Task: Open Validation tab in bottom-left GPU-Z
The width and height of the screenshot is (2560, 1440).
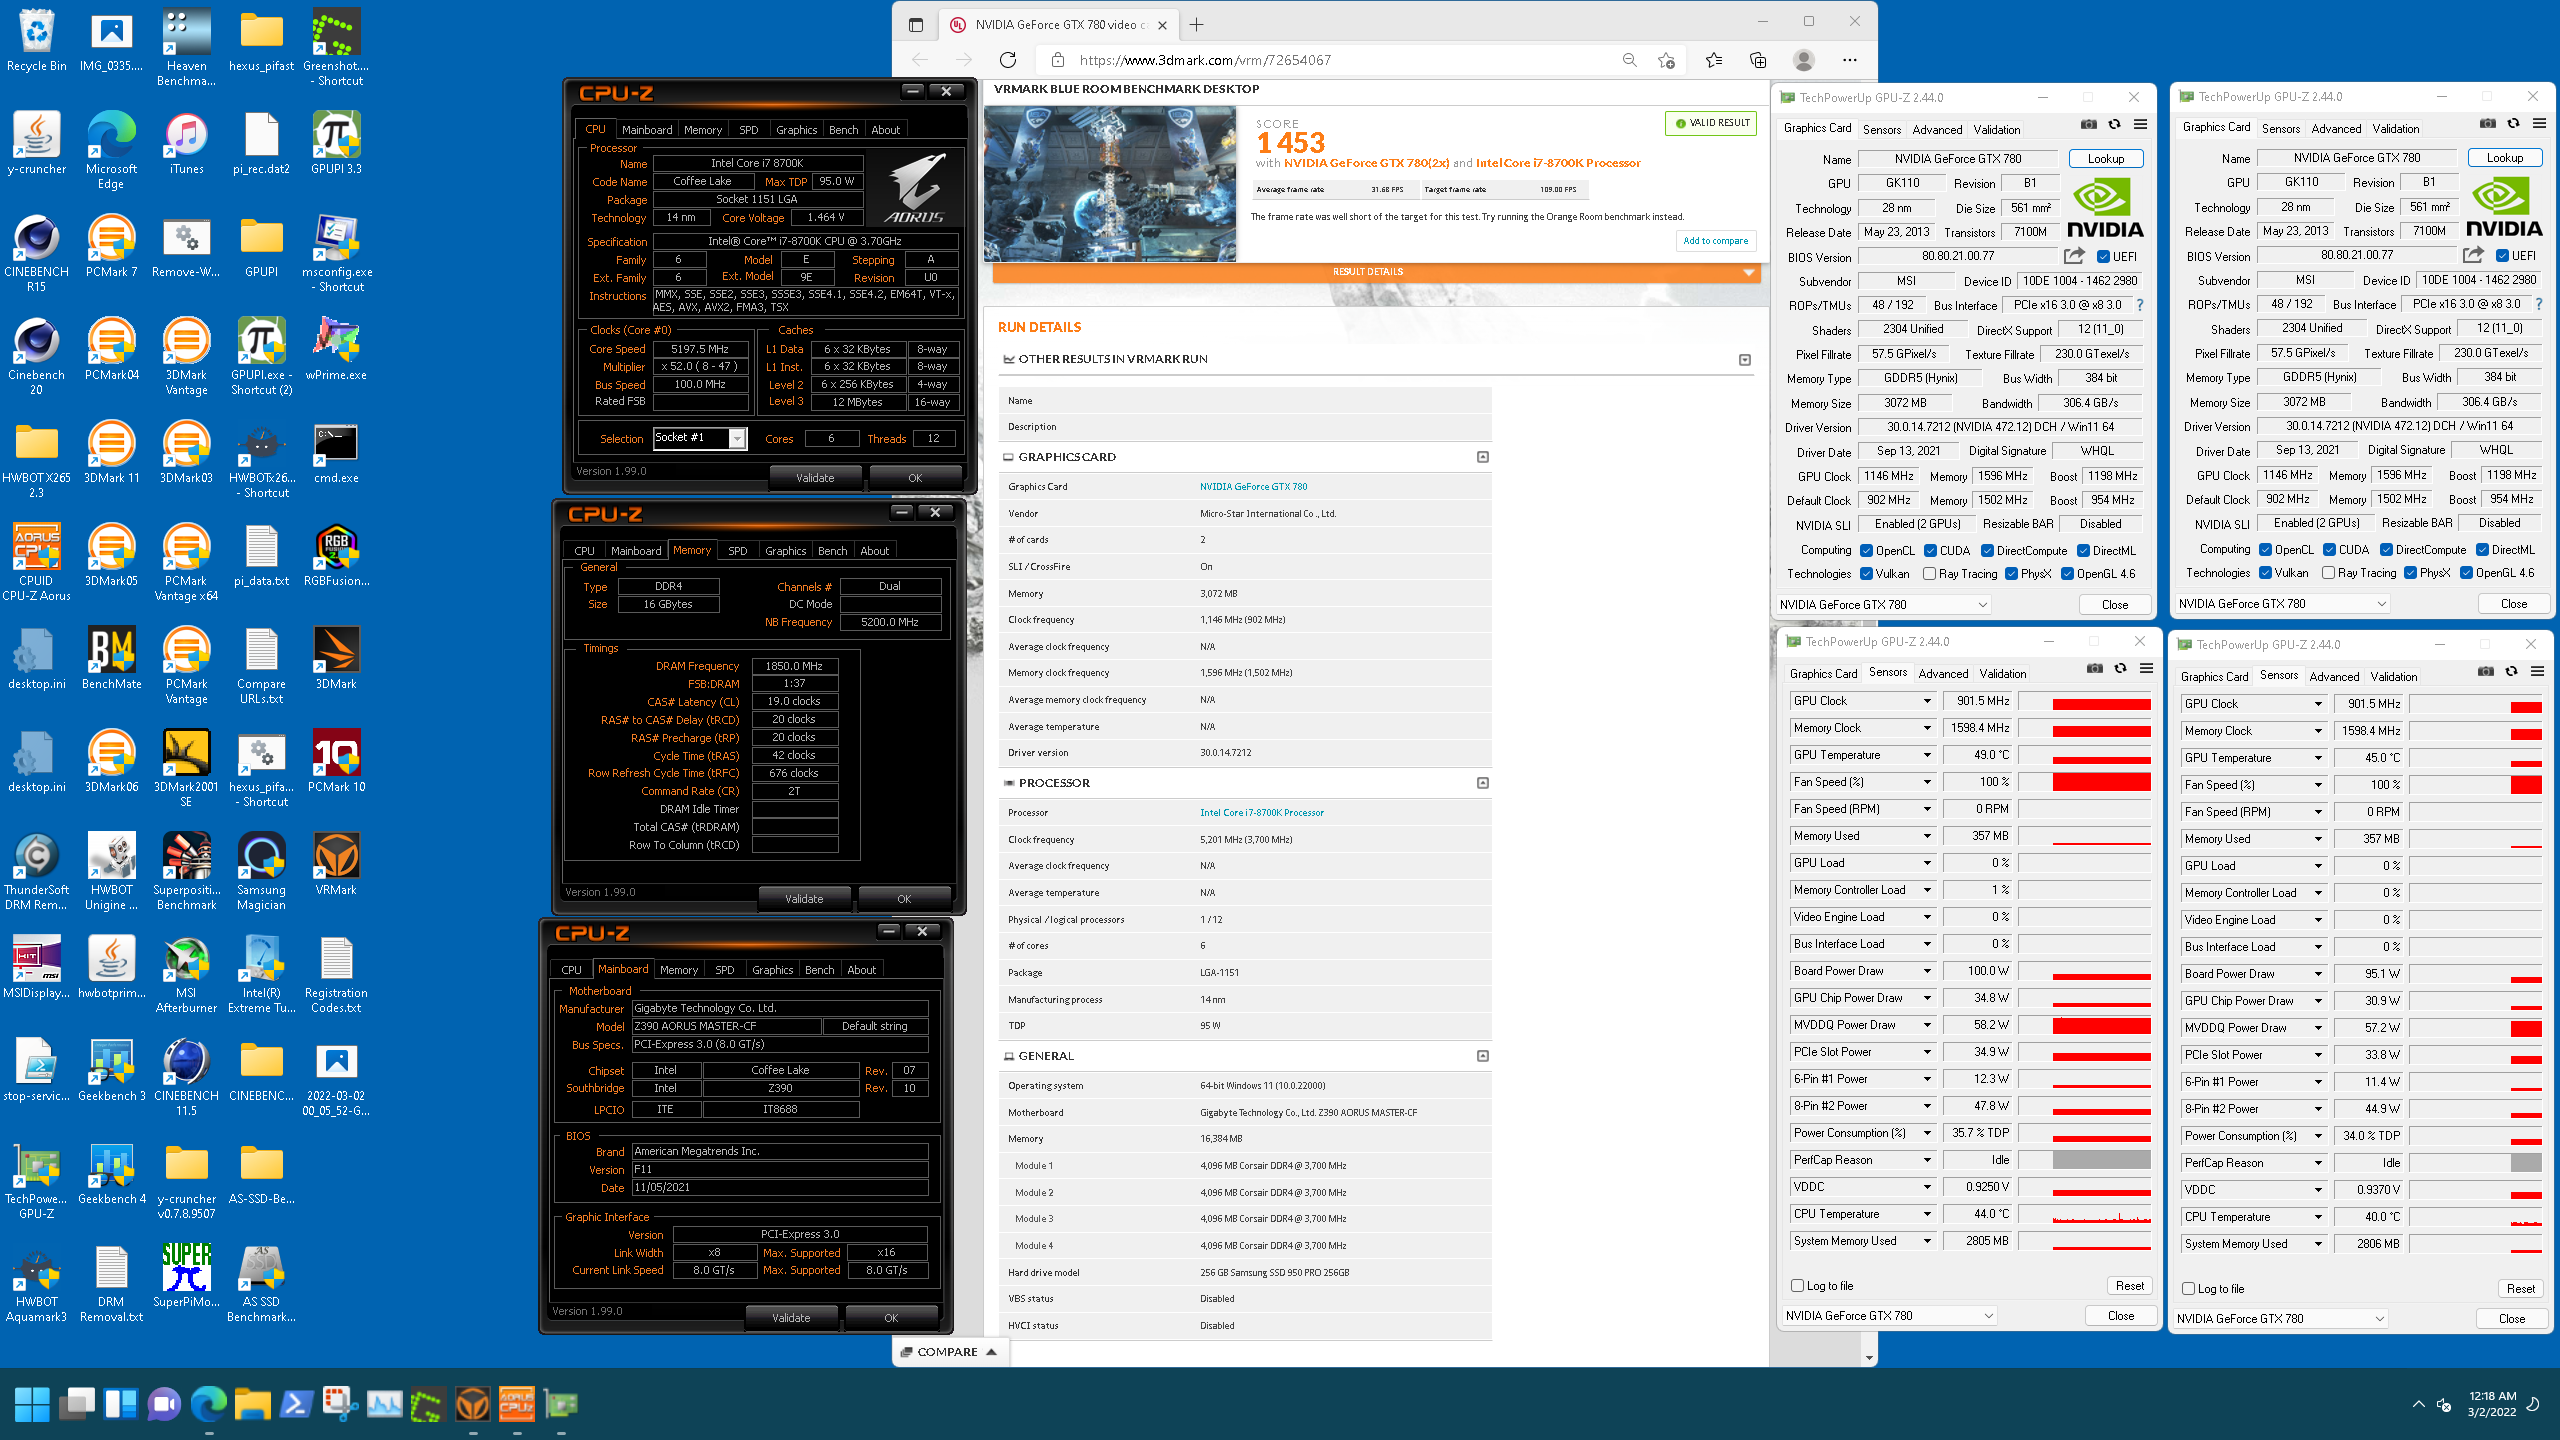Action: (x=2002, y=674)
